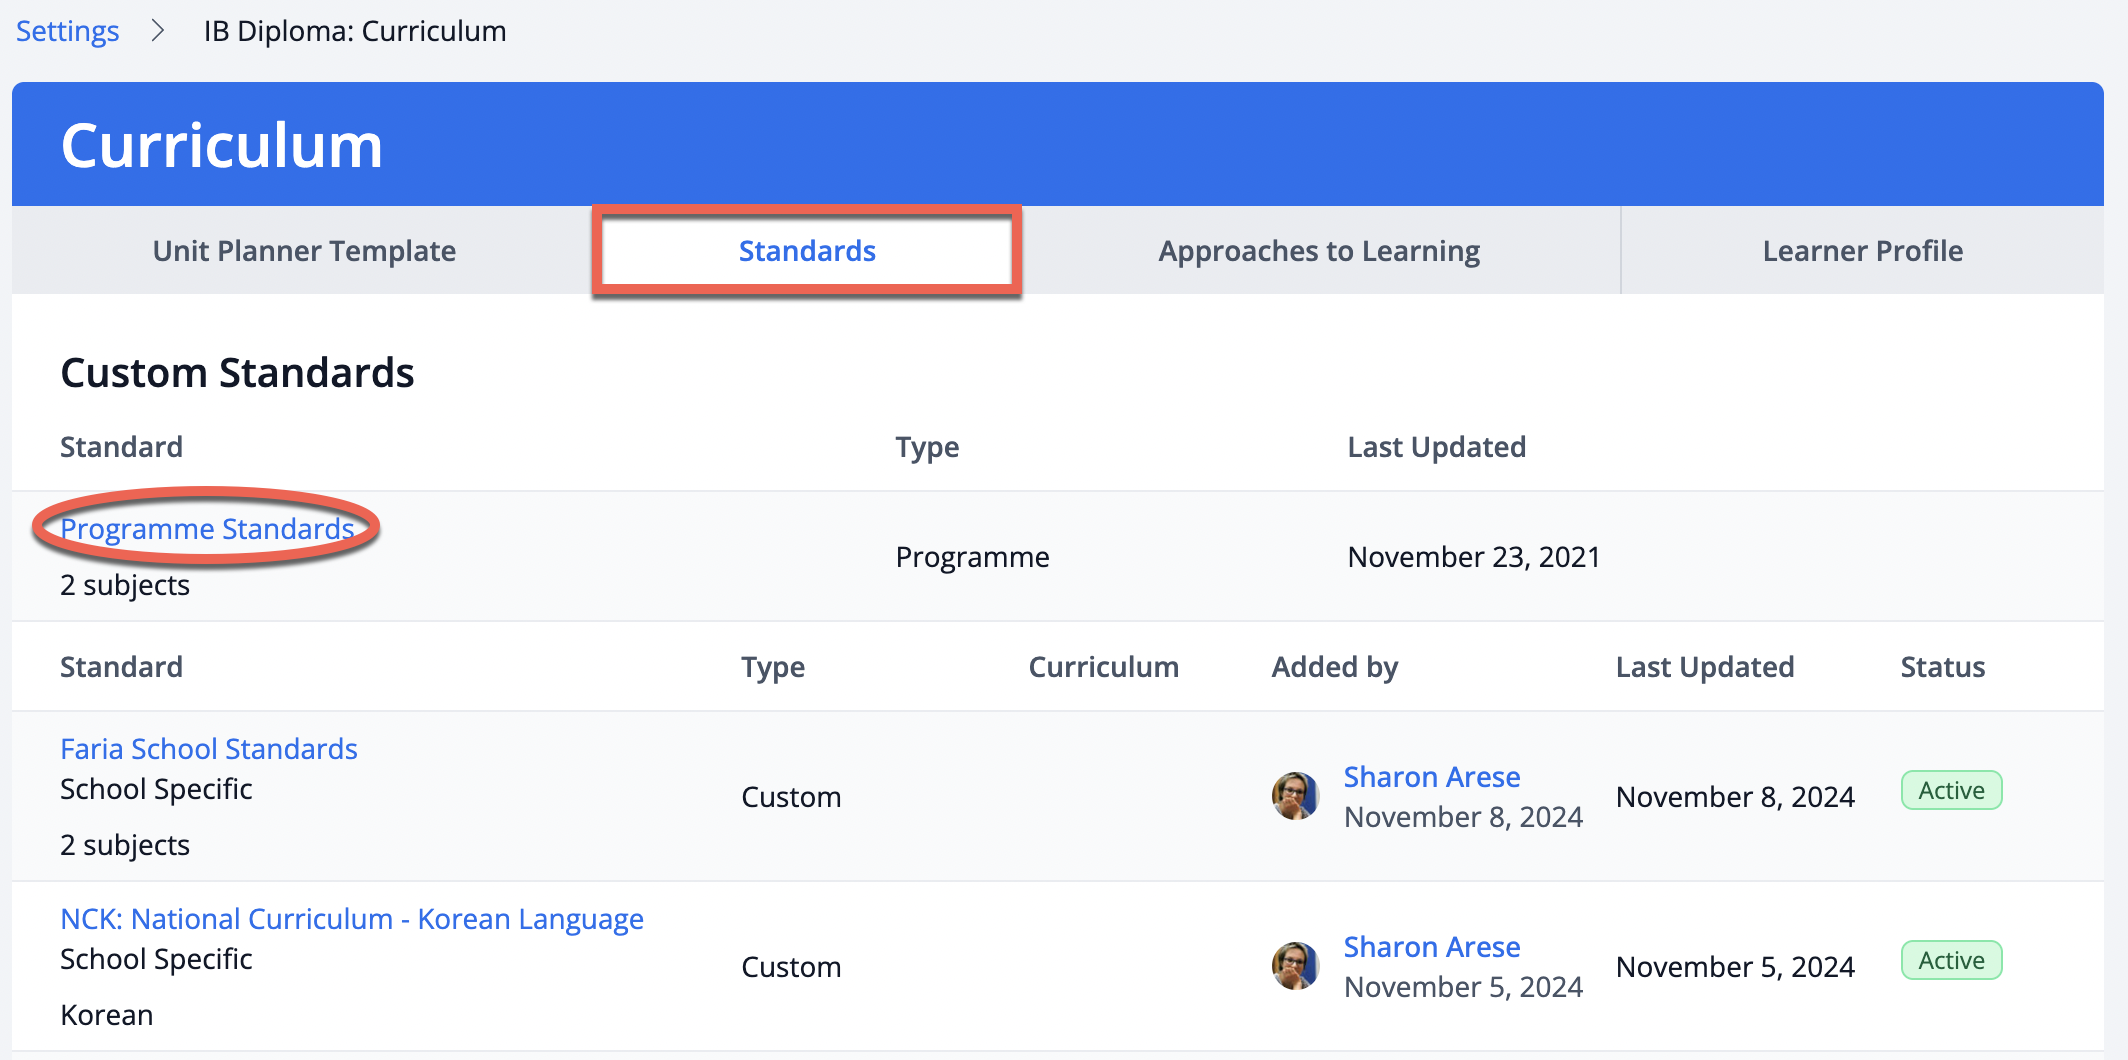Click Sharon Arese's name in Faria School row
2128x1060 pixels.
coord(1431,777)
